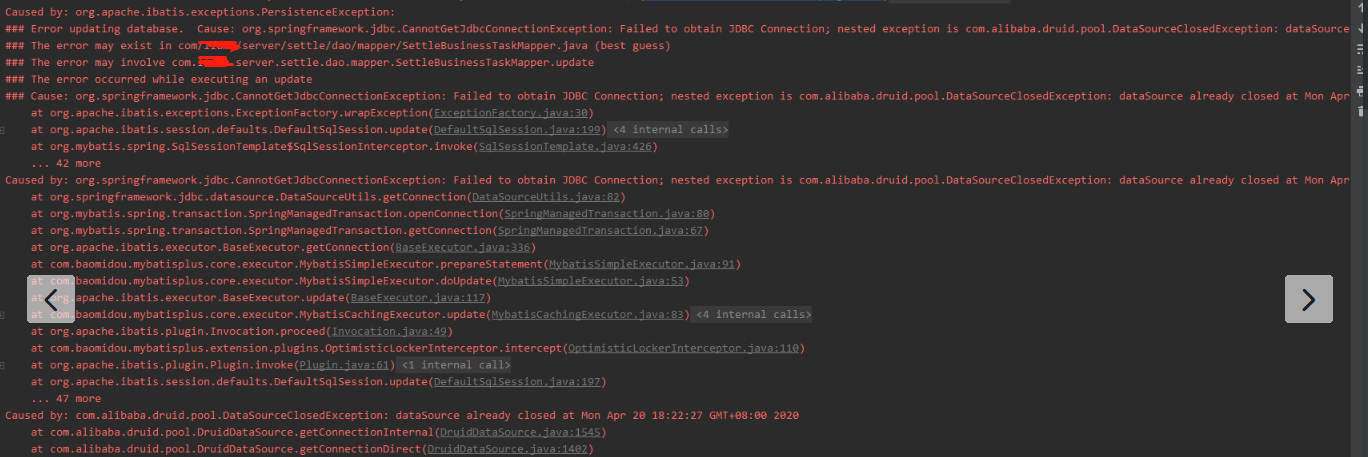This screenshot has height=457, width=1368.
Task: Expand the "<4 internal calls>" after DefaultSqlSession.java:199
Action: click(x=669, y=130)
